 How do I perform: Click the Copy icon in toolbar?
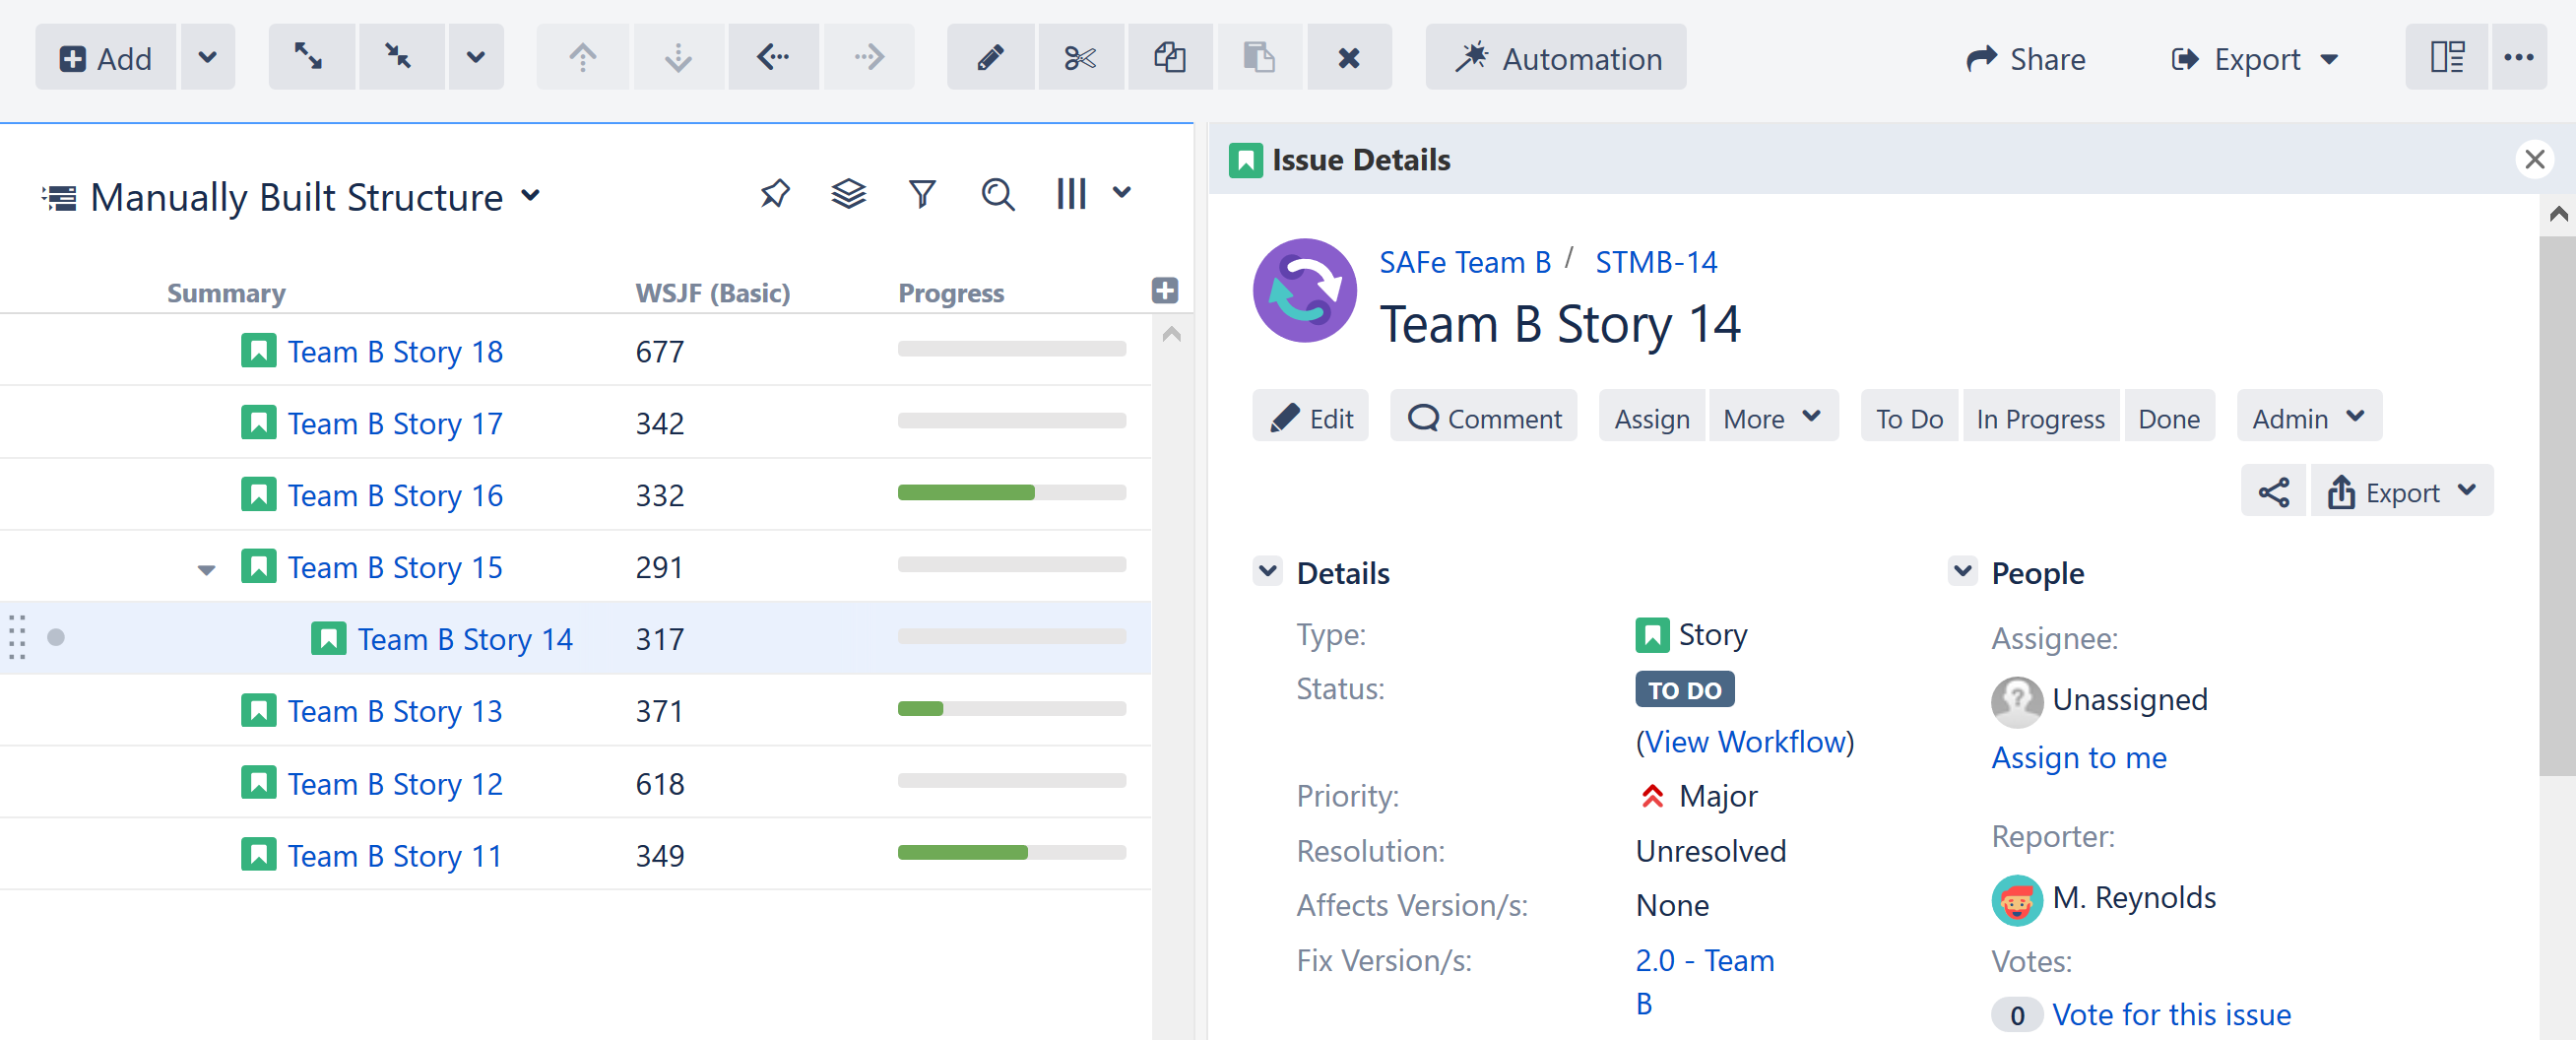coord(1169,58)
